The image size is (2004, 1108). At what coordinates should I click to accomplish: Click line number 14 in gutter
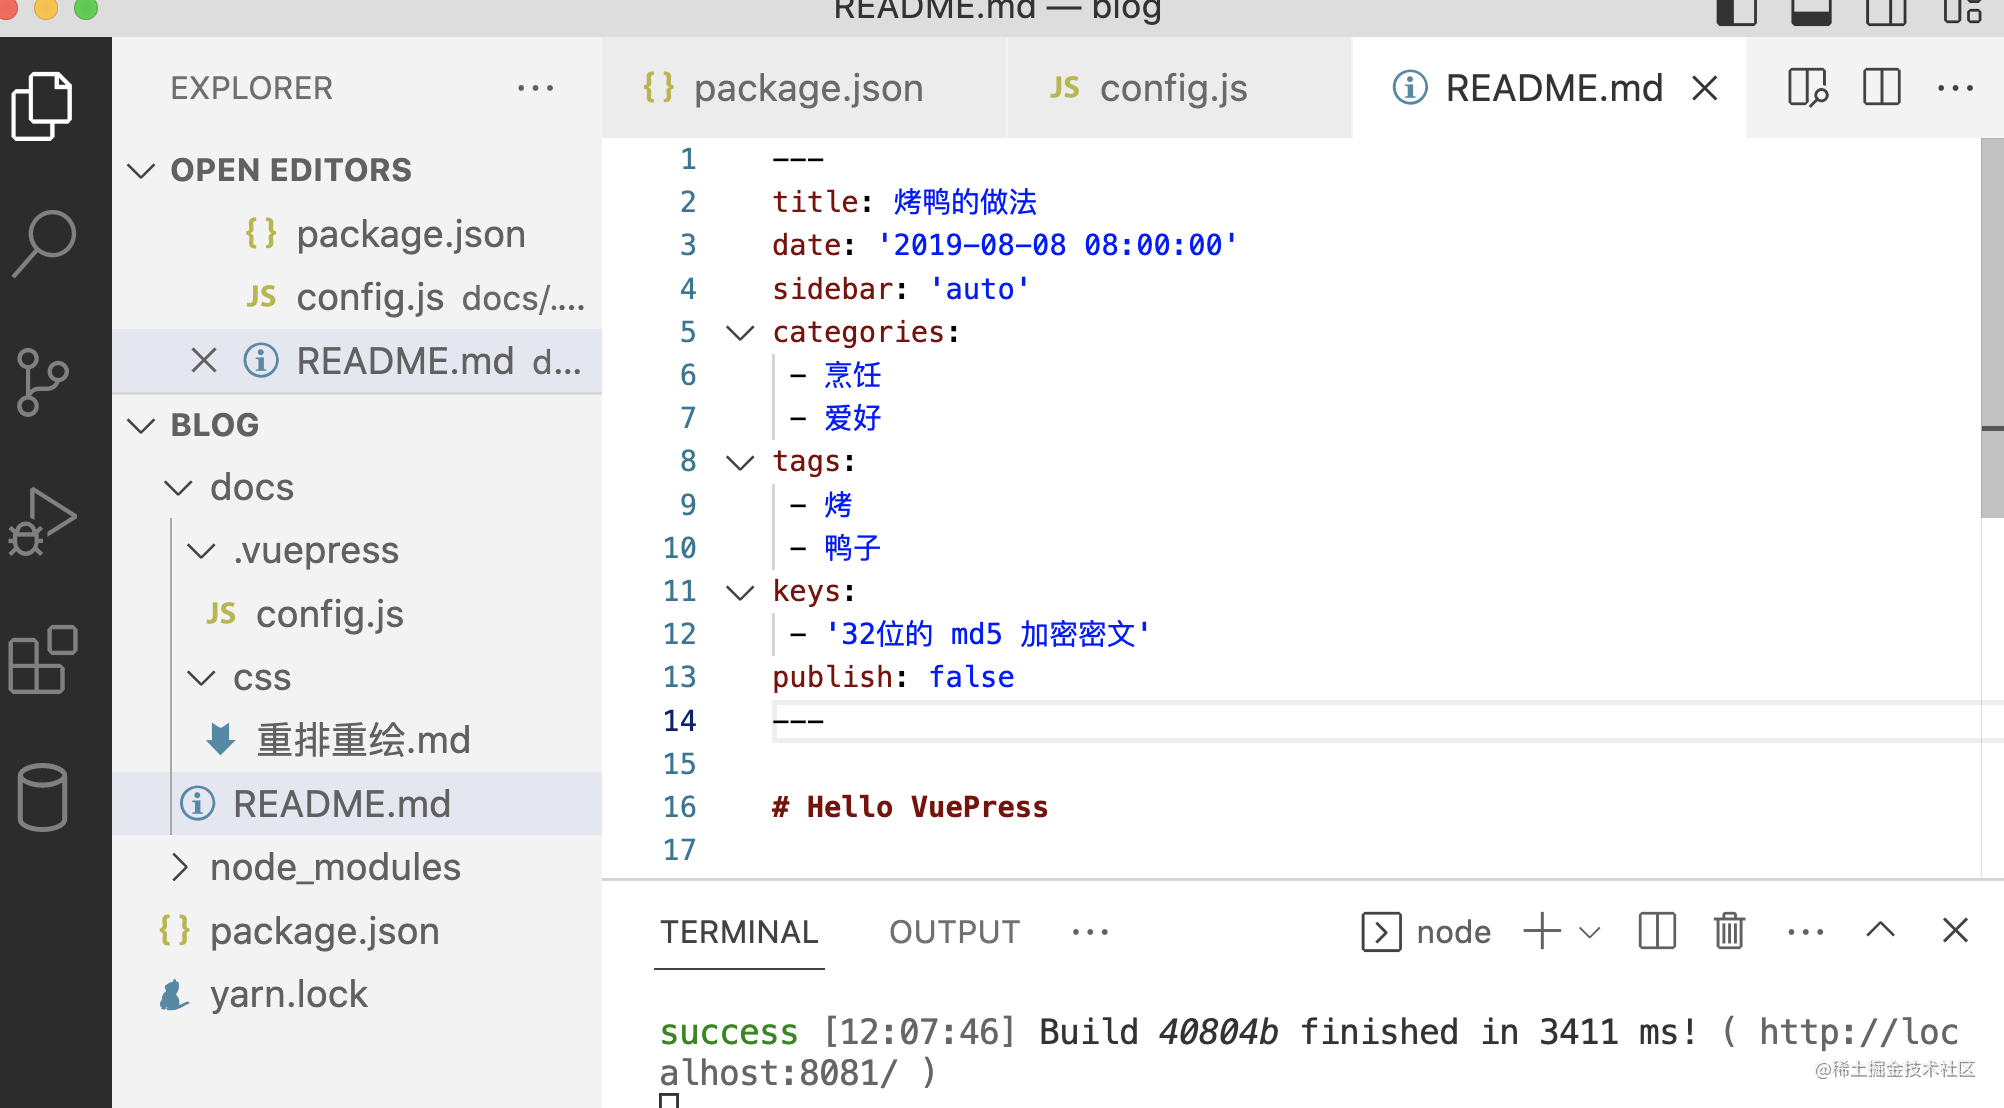point(679,720)
